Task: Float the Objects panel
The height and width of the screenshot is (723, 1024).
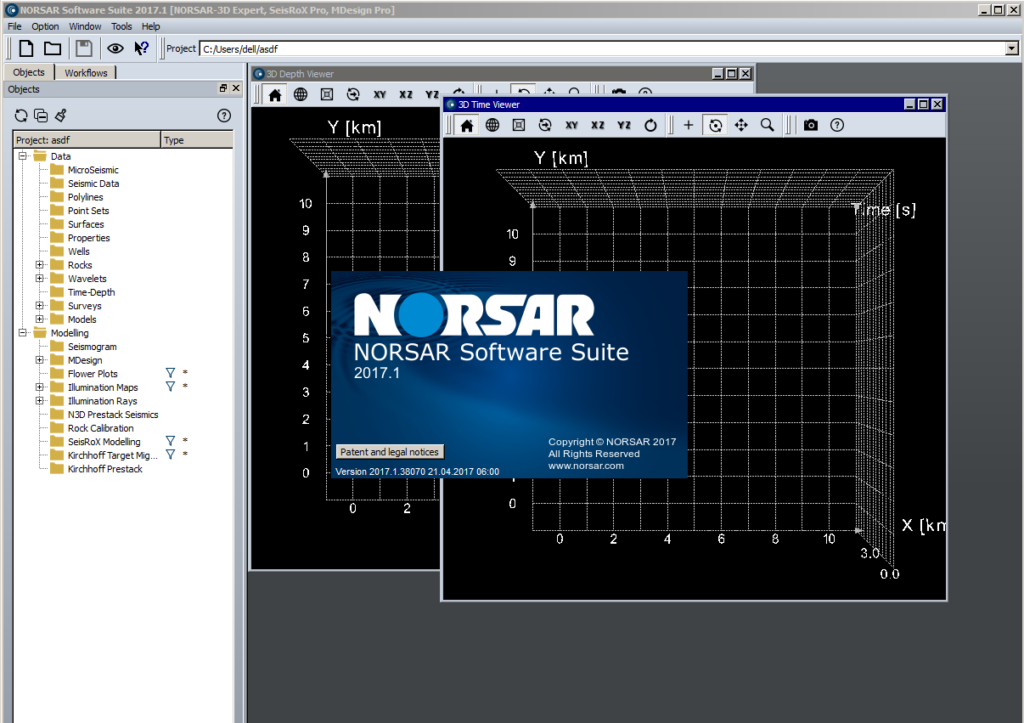Action: [x=223, y=88]
